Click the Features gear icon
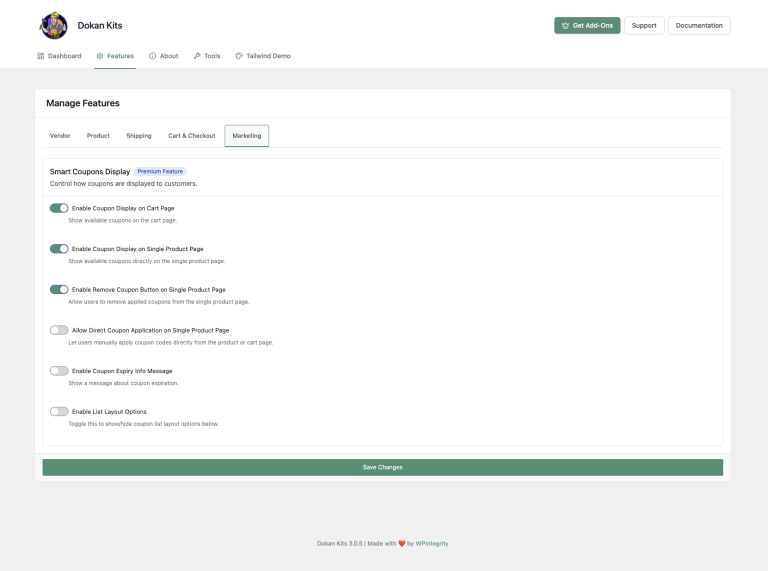This screenshot has height=571, width=768. [x=100, y=56]
